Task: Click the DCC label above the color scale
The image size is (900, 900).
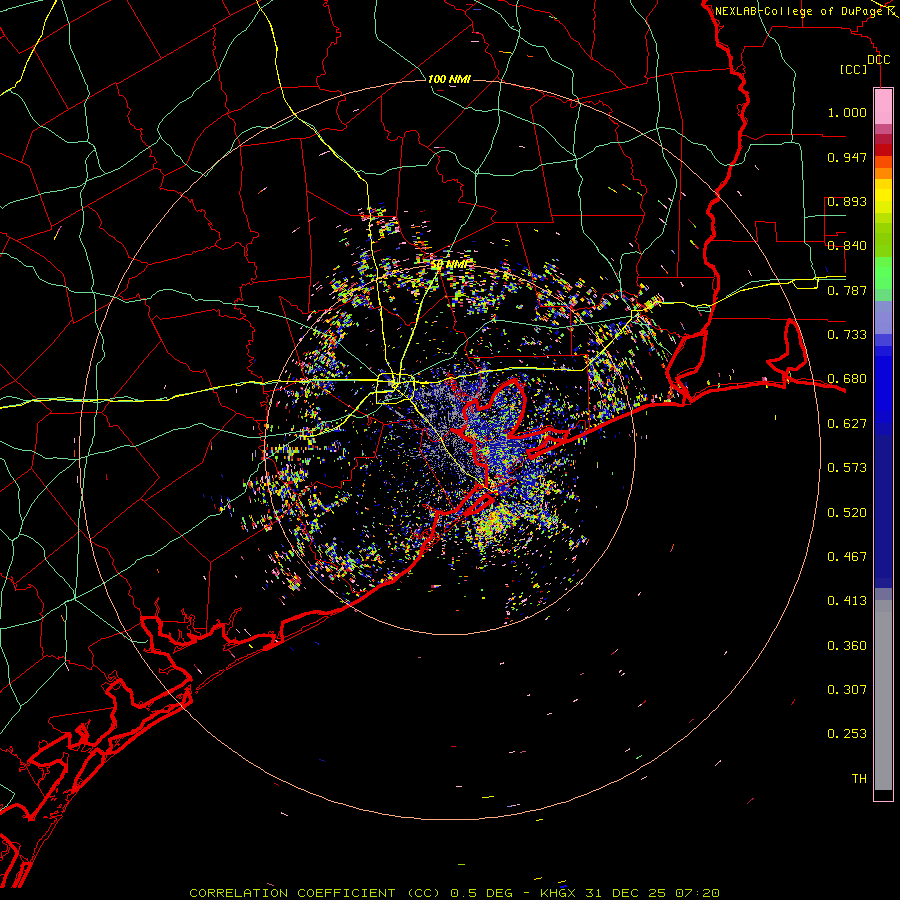Action: click(x=878, y=60)
